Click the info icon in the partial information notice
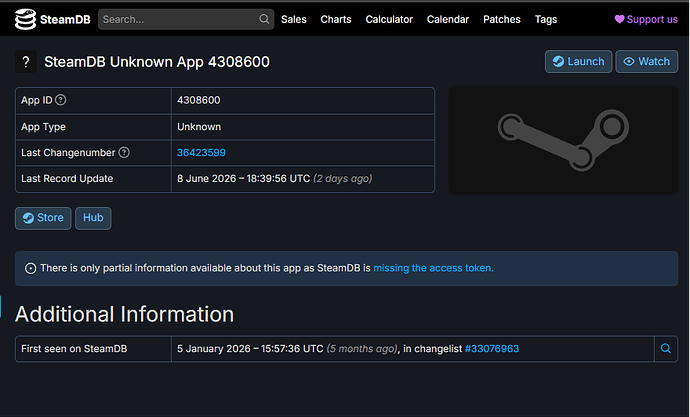This screenshot has width=690, height=417. 30,268
